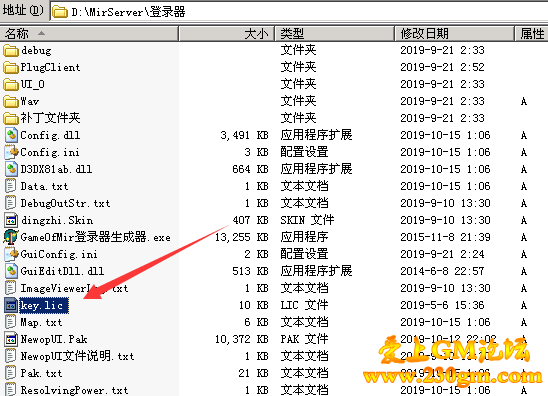Click the Pak.txt file icon

11,373
